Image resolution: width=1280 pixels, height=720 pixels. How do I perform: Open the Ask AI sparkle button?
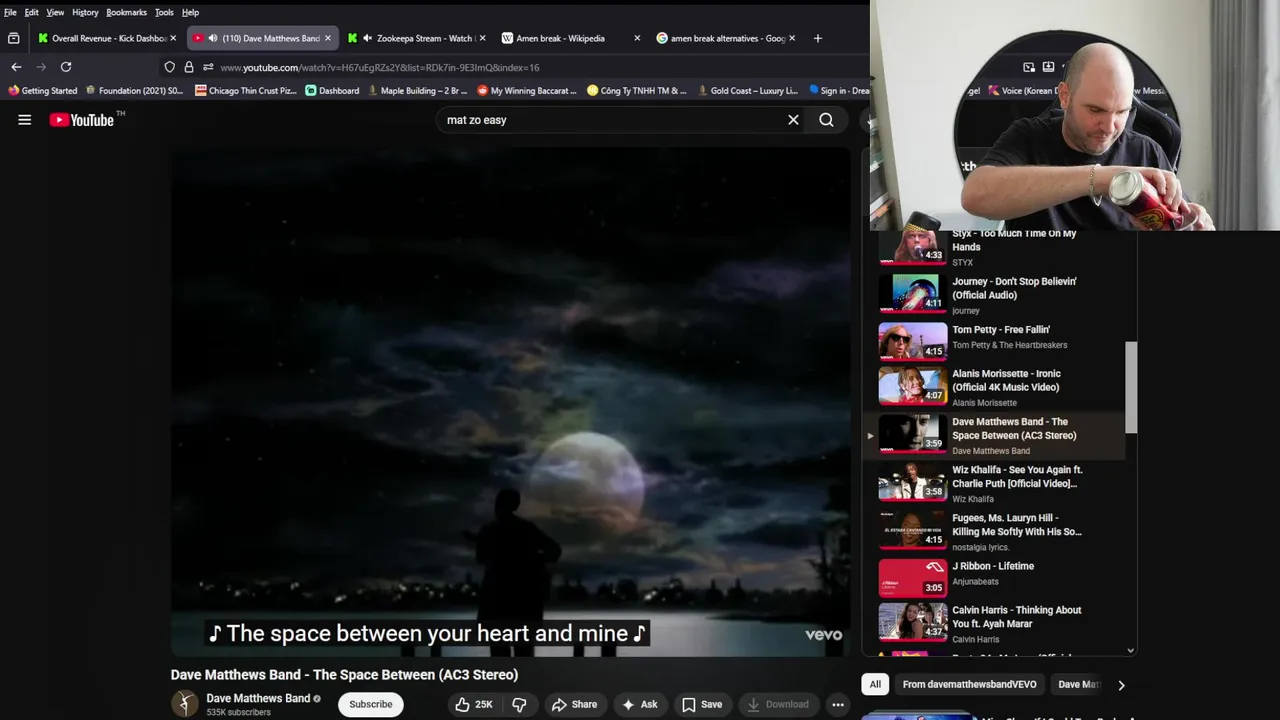click(639, 704)
